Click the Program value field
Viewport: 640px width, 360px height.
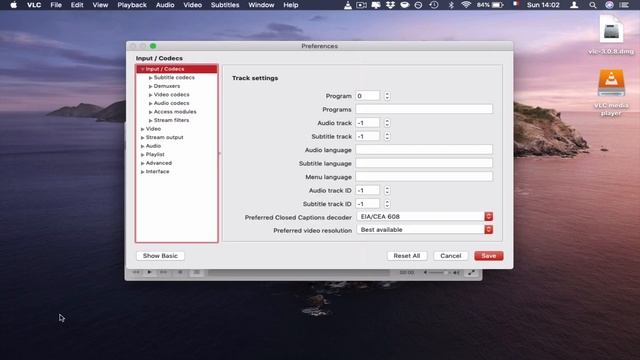pyautogui.click(x=368, y=96)
